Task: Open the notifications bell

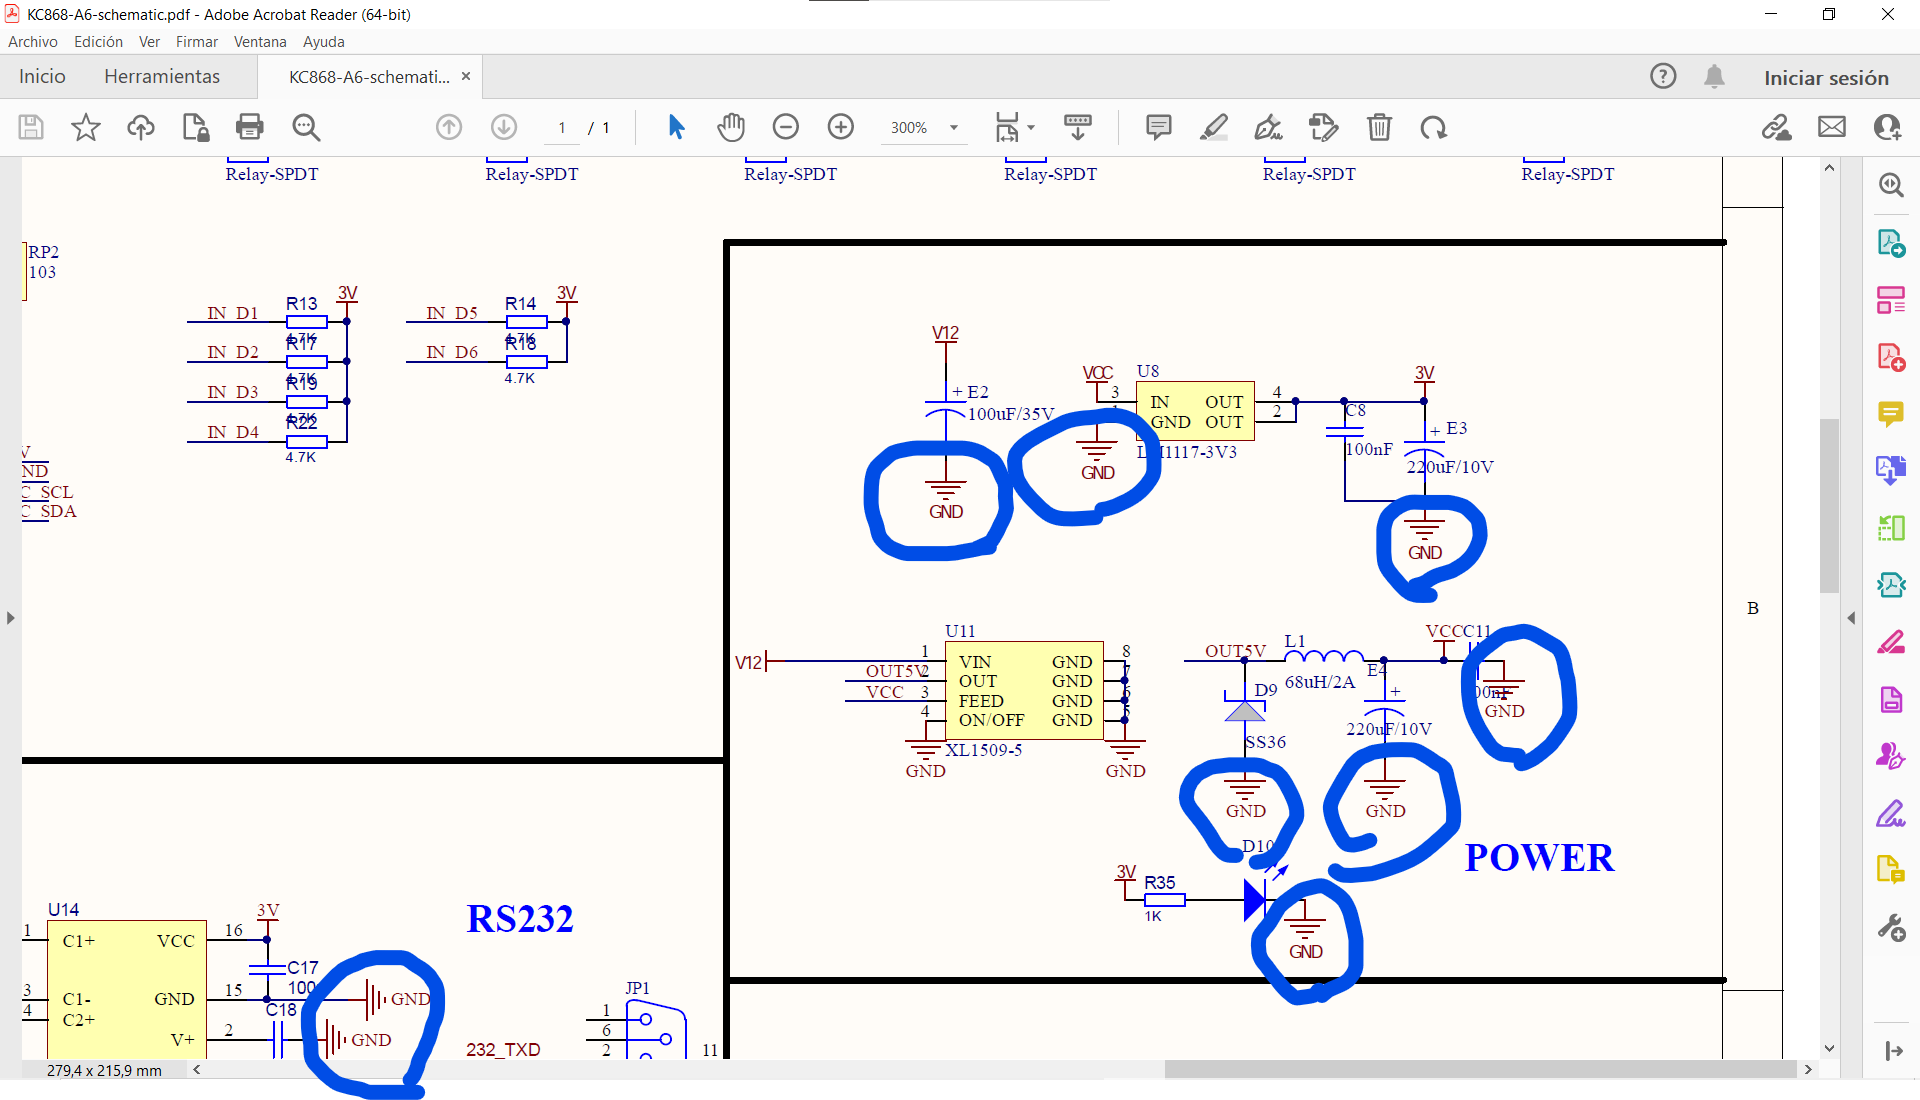Action: [x=1714, y=77]
